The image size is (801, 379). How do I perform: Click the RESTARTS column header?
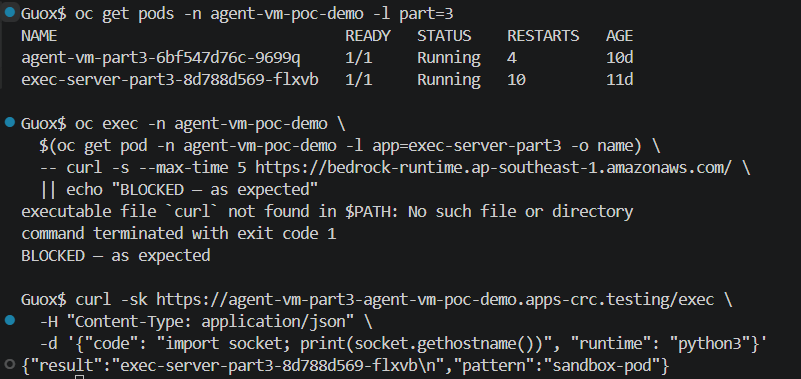coord(543,36)
